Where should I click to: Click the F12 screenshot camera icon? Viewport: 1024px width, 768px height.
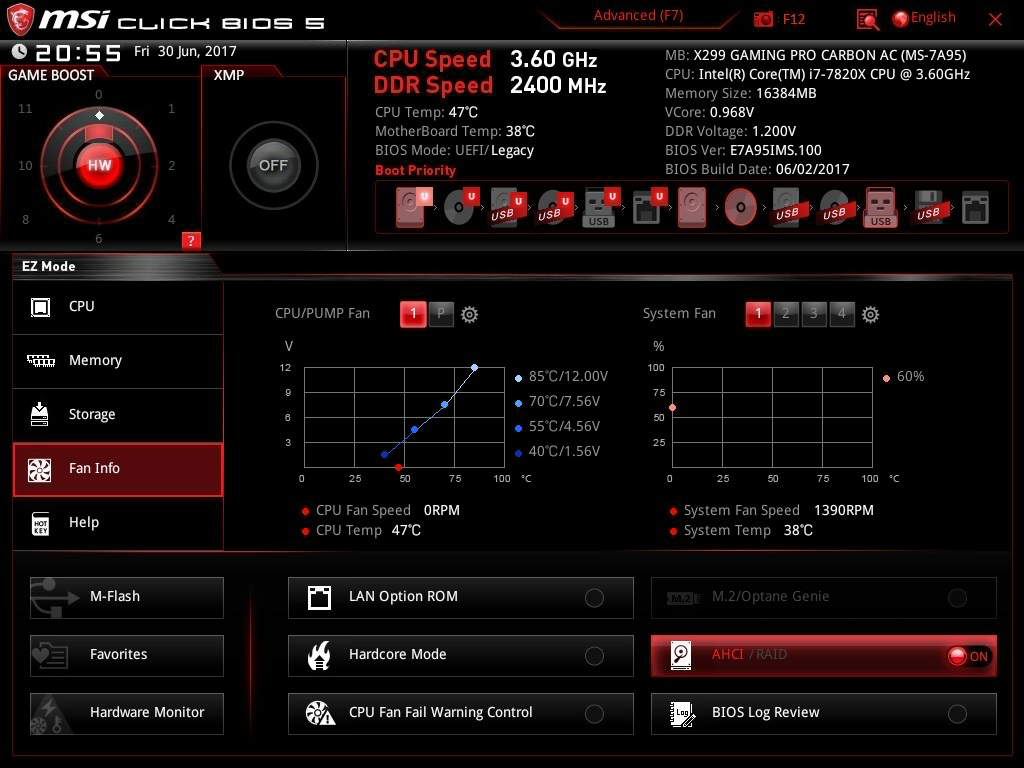[764, 19]
